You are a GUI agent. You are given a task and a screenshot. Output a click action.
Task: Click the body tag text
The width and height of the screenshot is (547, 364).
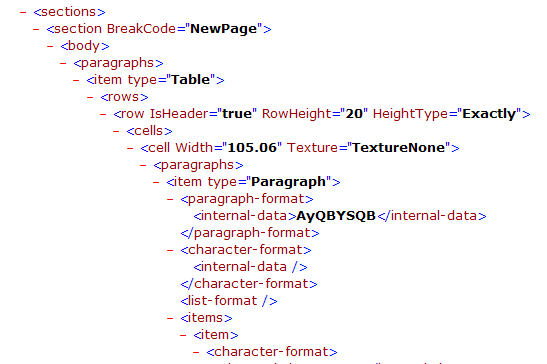click(x=85, y=46)
